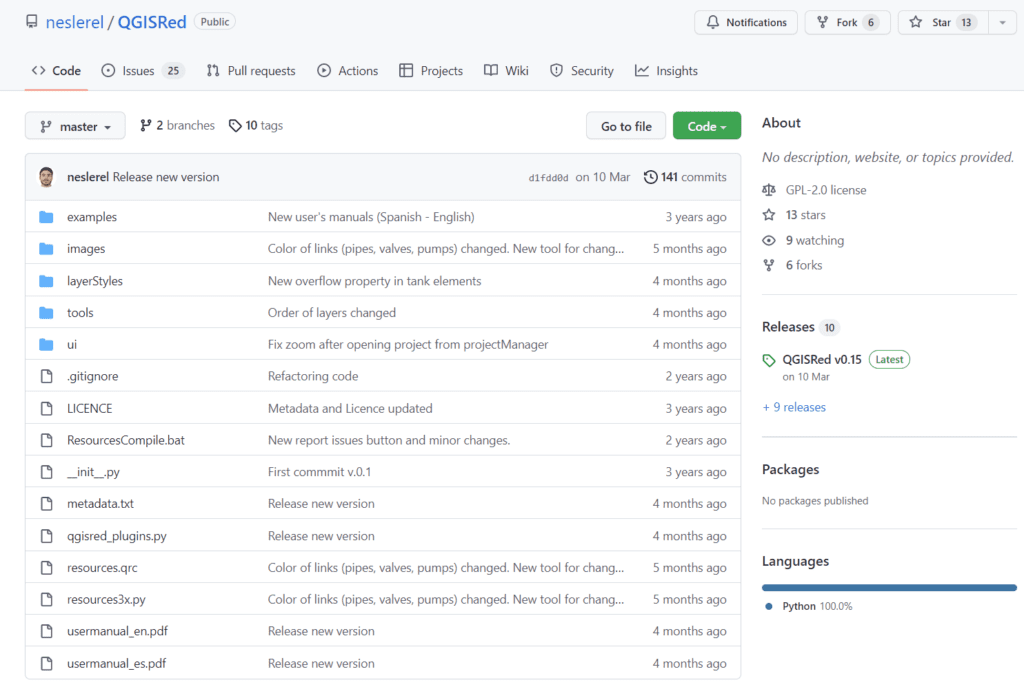The width and height of the screenshot is (1024, 687).
Task: Click the history clock icon beside 141 commits
Action: pos(650,177)
